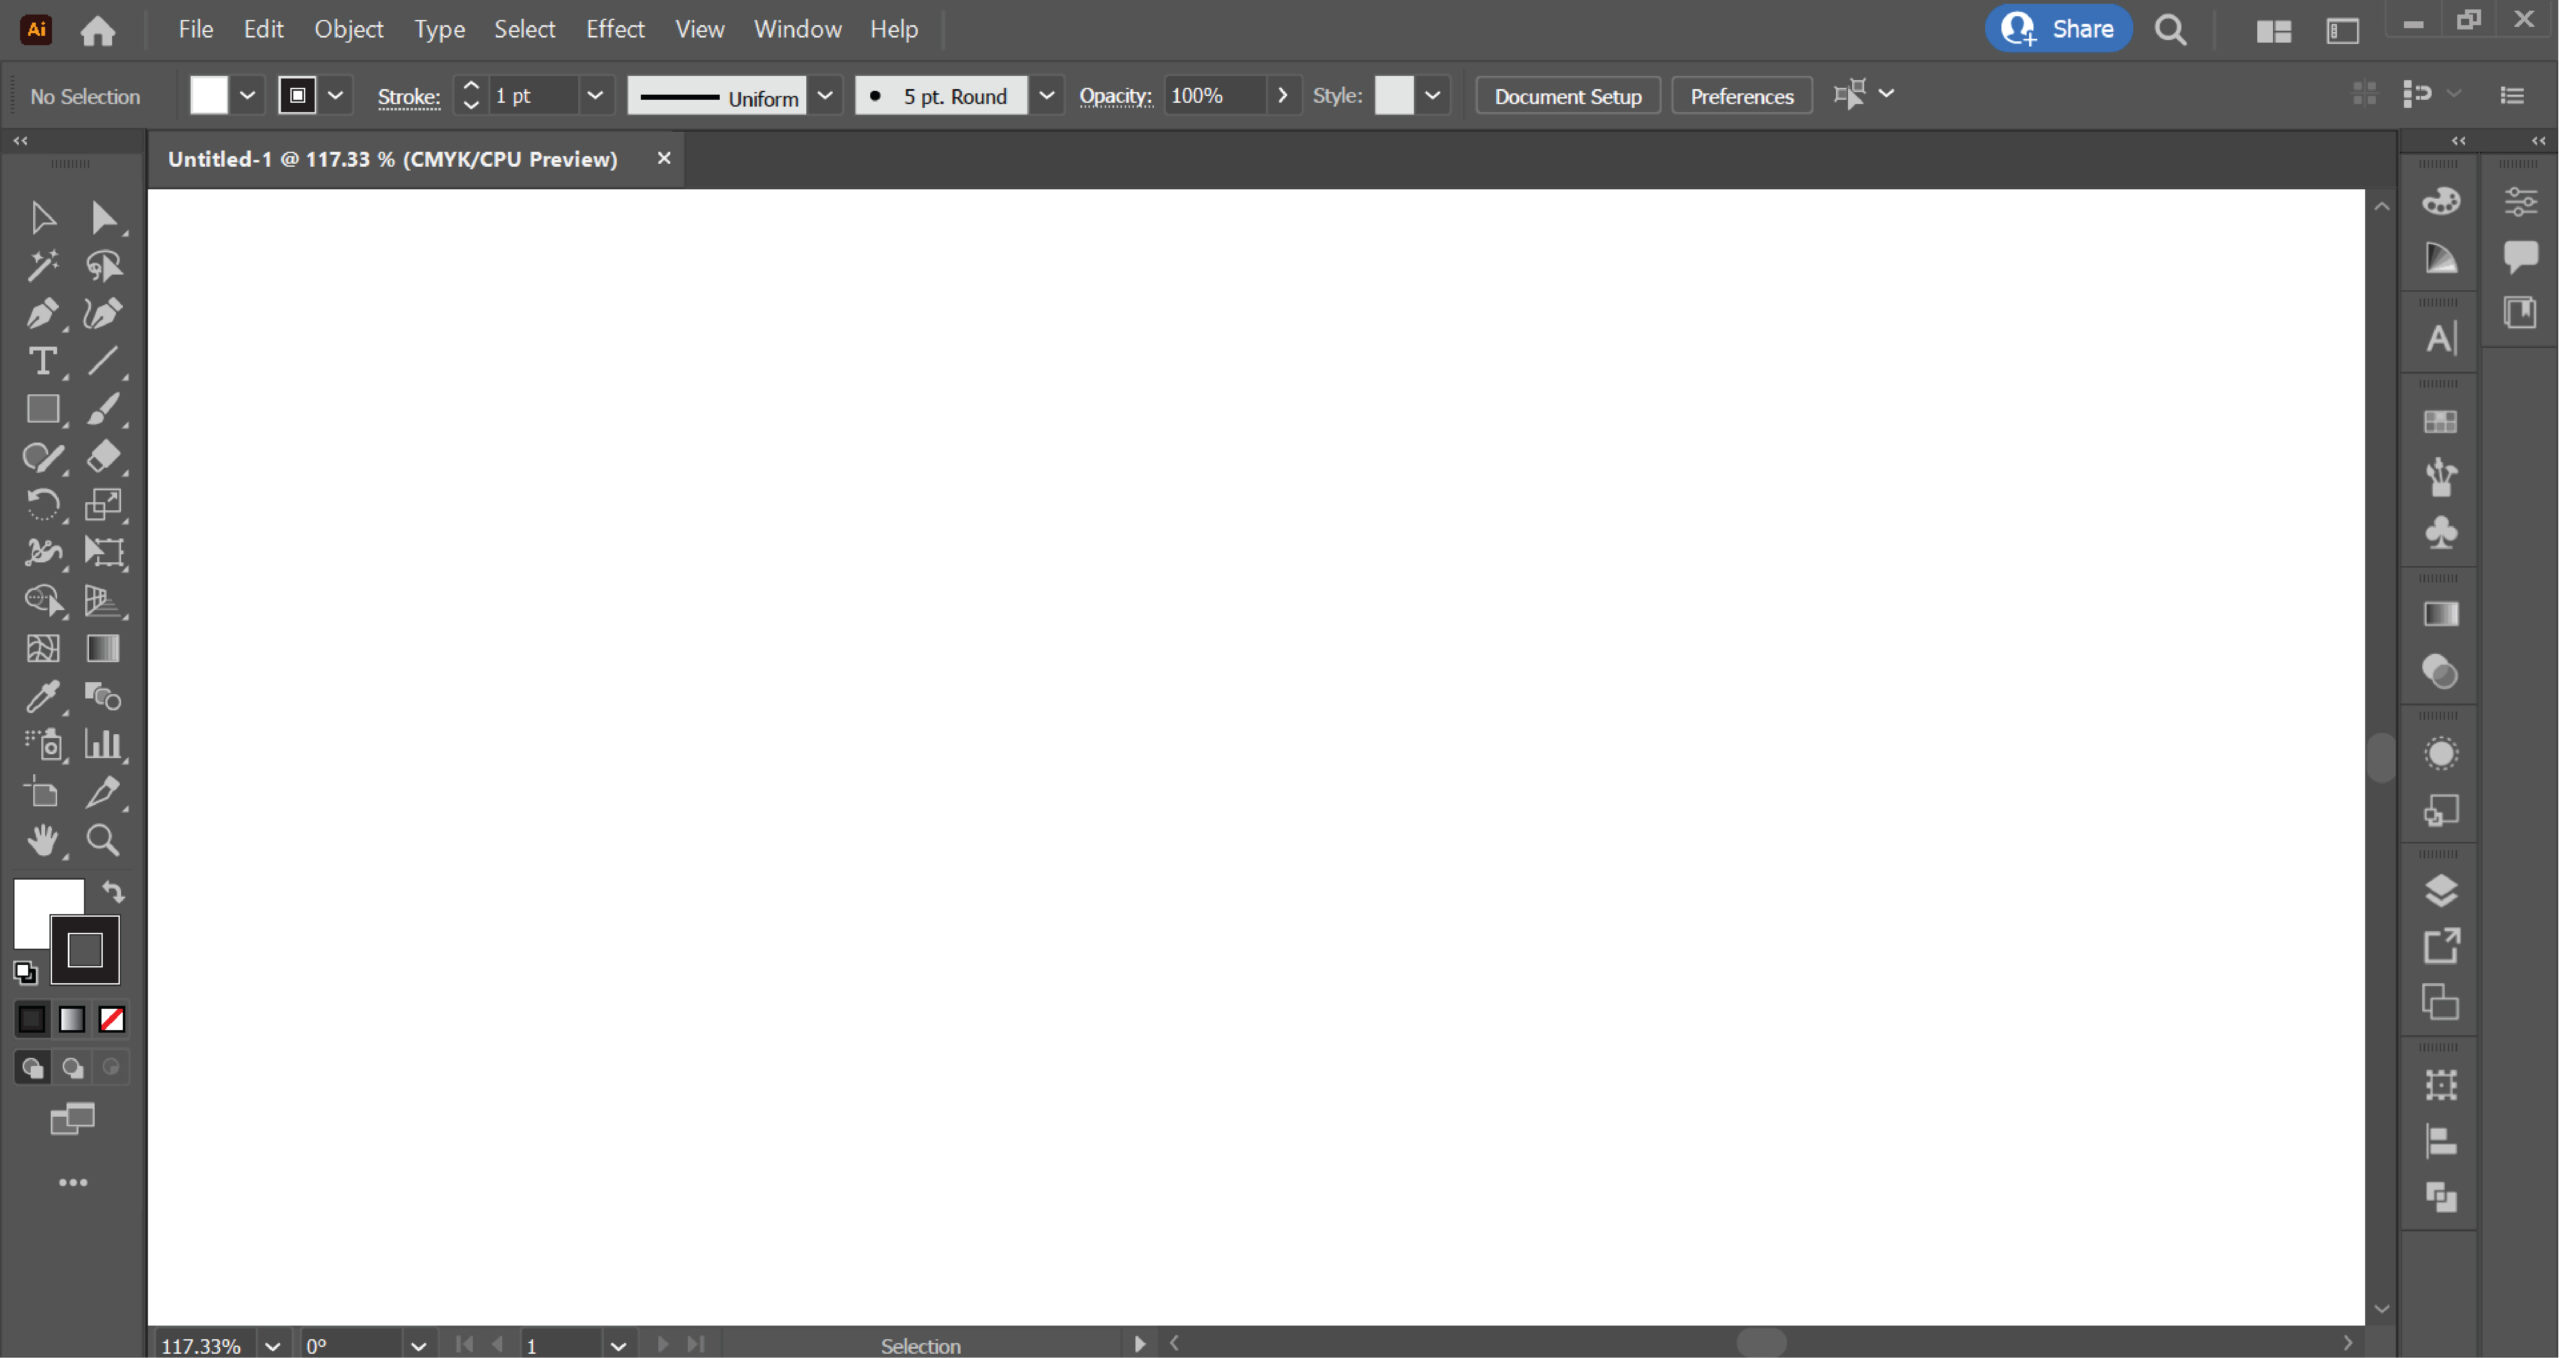Open Uniform variable width profile dropdown
The height and width of the screenshot is (1358, 2560).
pyautogui.click(x=825, y=96)
